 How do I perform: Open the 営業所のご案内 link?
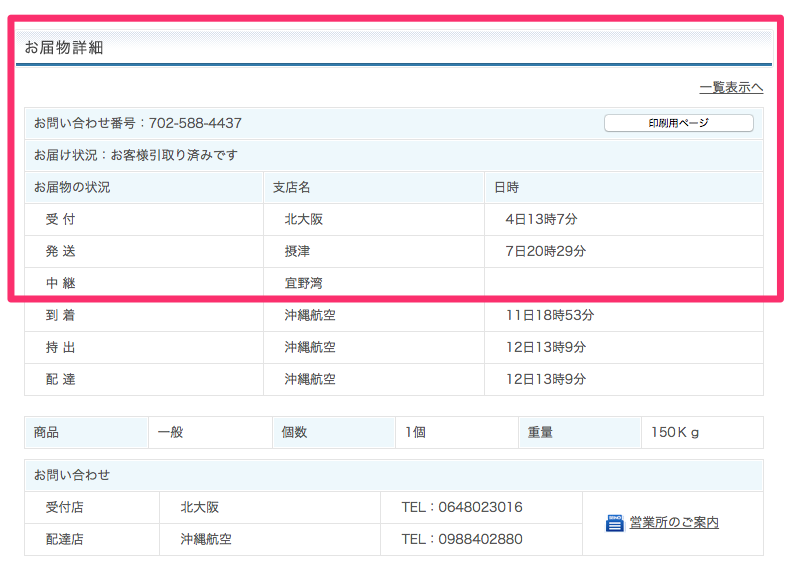click(x=673, y=523)
